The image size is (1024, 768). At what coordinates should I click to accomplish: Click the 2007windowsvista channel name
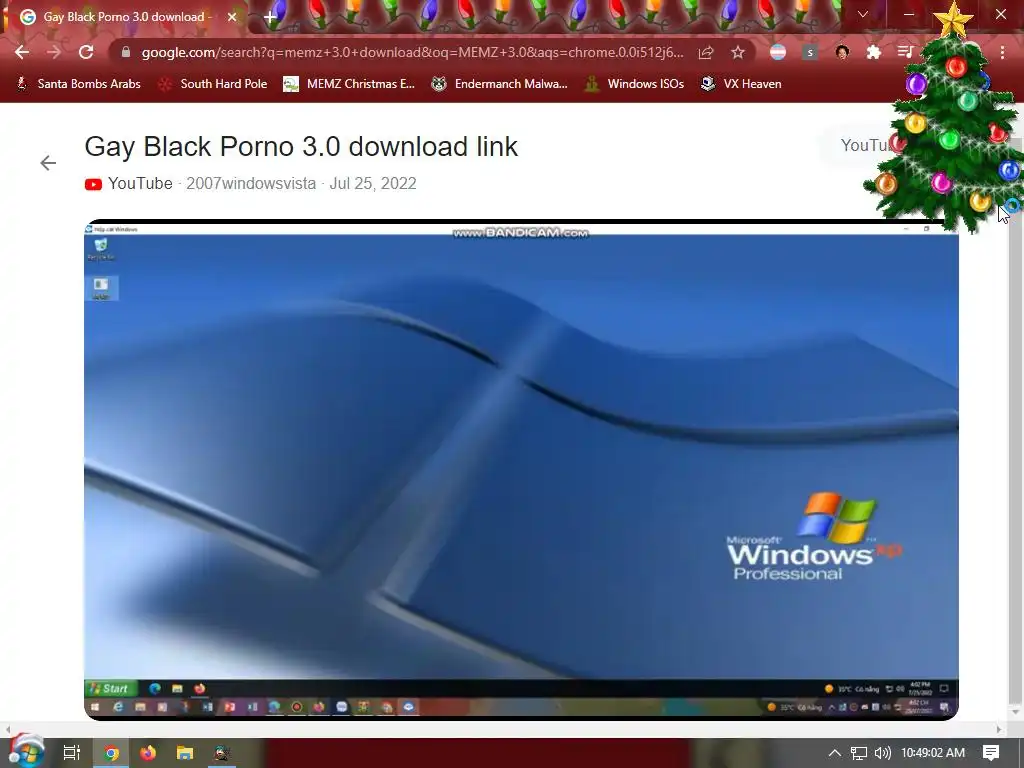(251, 184)
